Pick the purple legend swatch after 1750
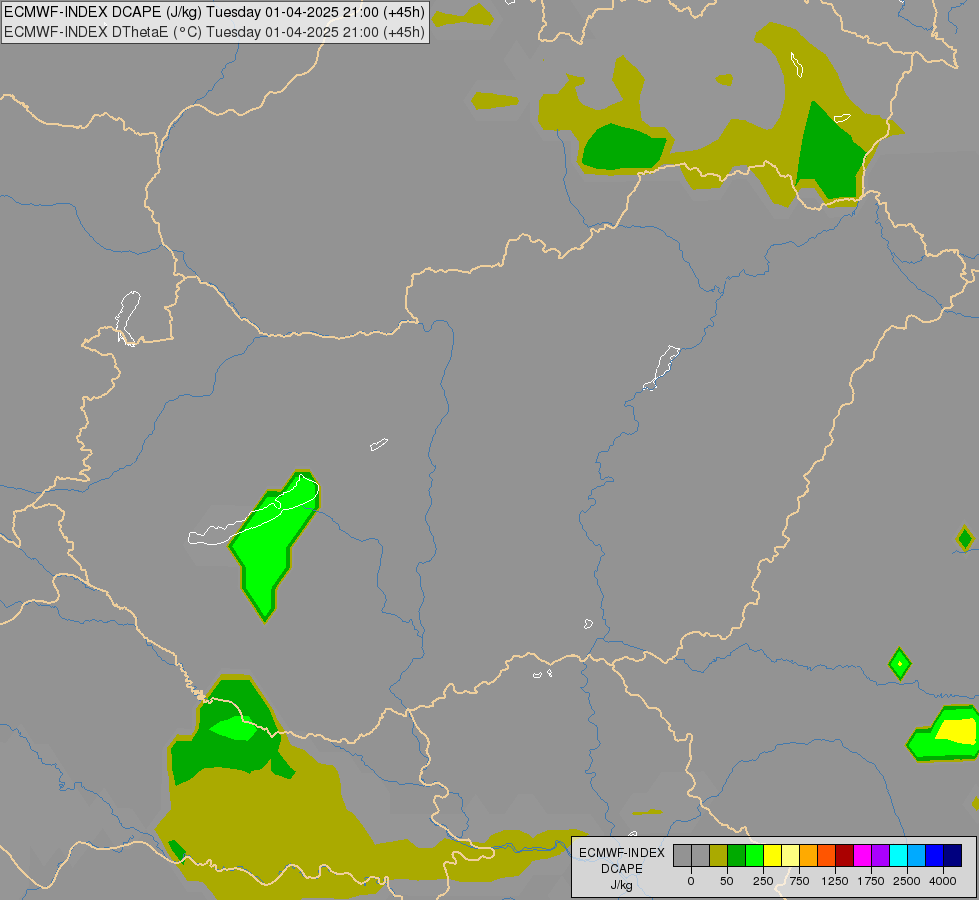 pos(881,855)
